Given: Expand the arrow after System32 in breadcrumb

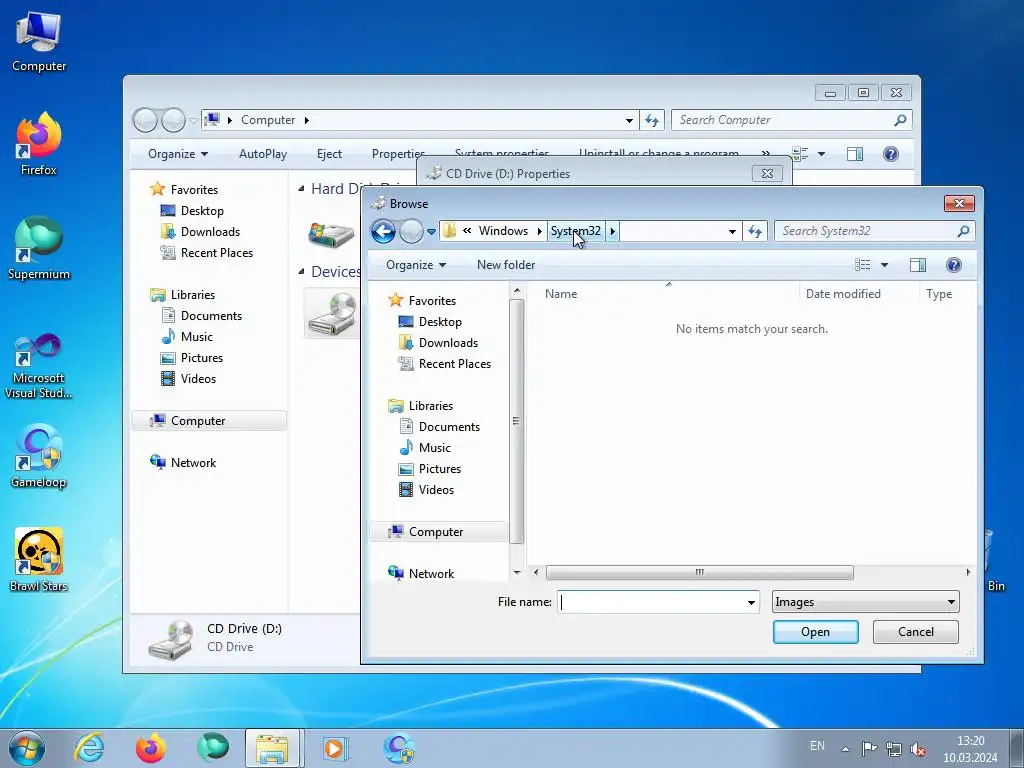Looking at the screenshot, I should [x=613, y=231].
